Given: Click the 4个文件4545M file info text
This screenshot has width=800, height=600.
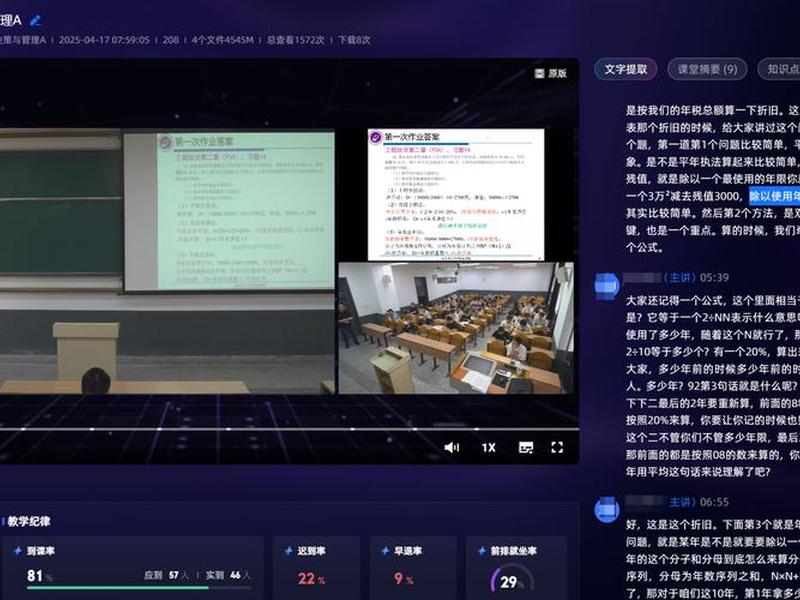Looking at the screenshot, I should click(x=222, y=40).
